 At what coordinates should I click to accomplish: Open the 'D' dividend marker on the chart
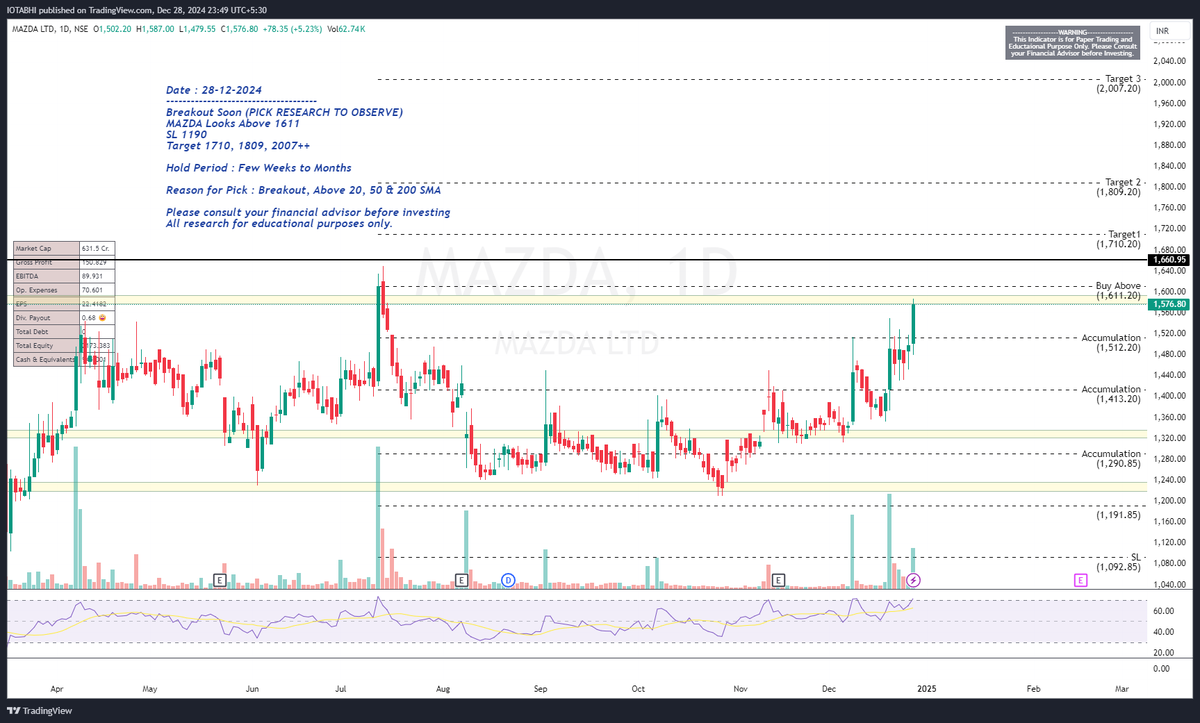pos(508,579)
